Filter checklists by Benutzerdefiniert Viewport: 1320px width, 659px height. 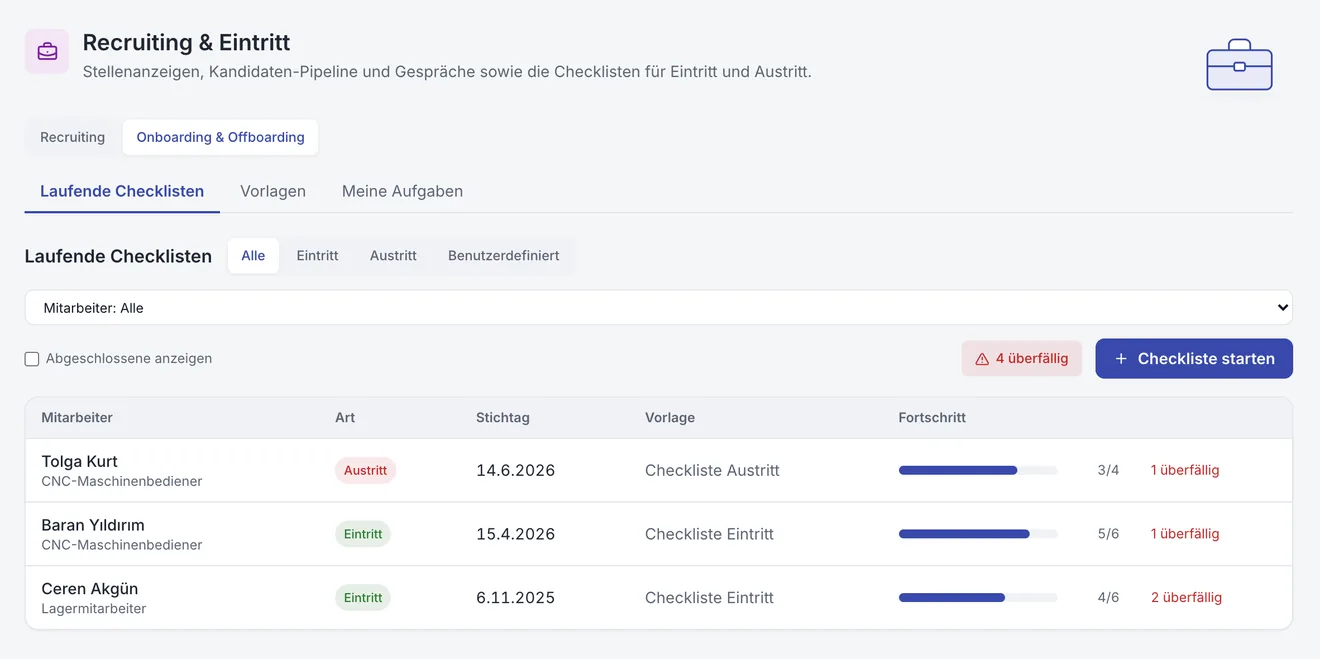point(504,256)
